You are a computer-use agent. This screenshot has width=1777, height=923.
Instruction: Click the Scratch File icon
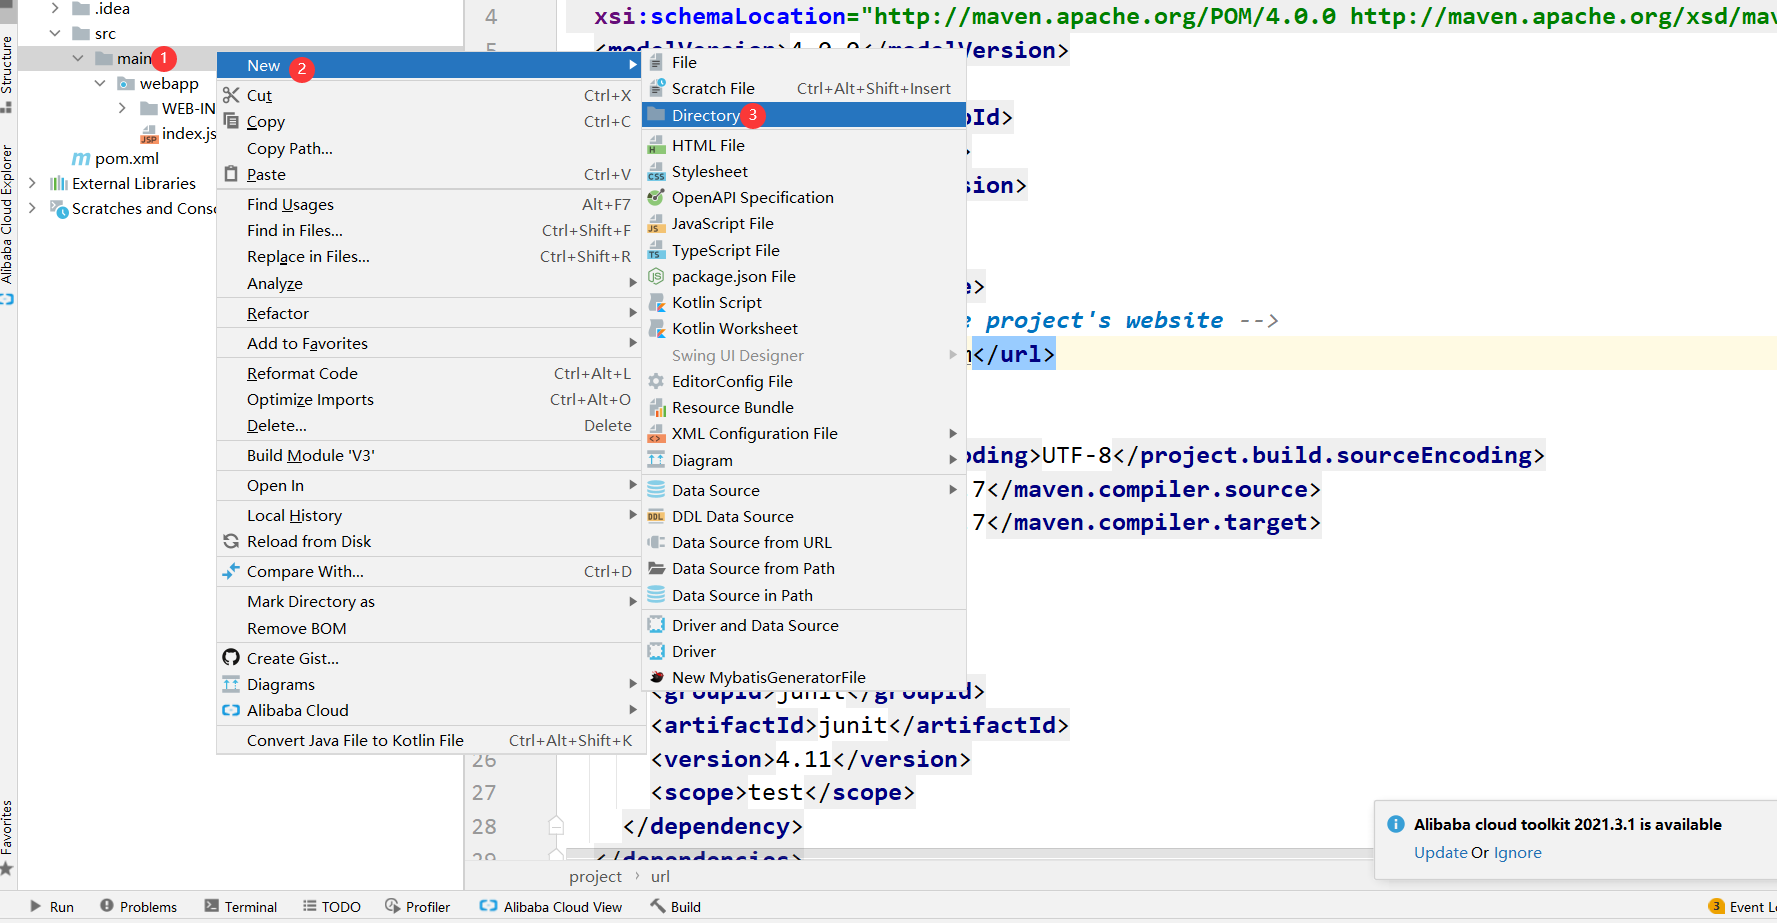(656, 88)
